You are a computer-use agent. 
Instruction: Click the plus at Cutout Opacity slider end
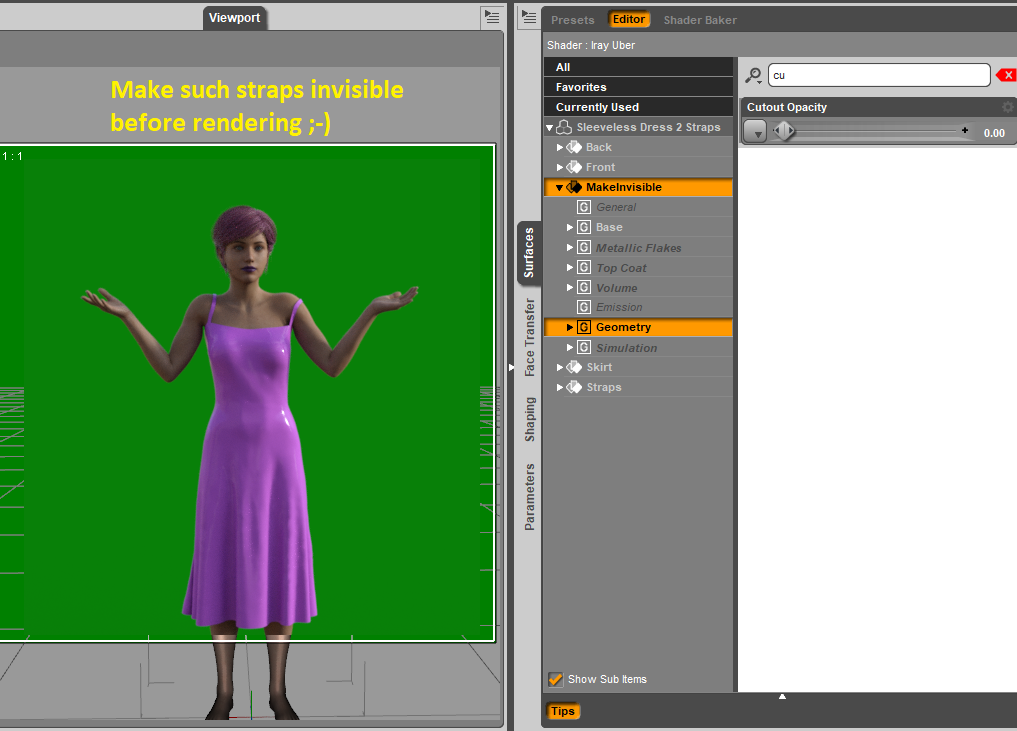(x=965, y=130)
